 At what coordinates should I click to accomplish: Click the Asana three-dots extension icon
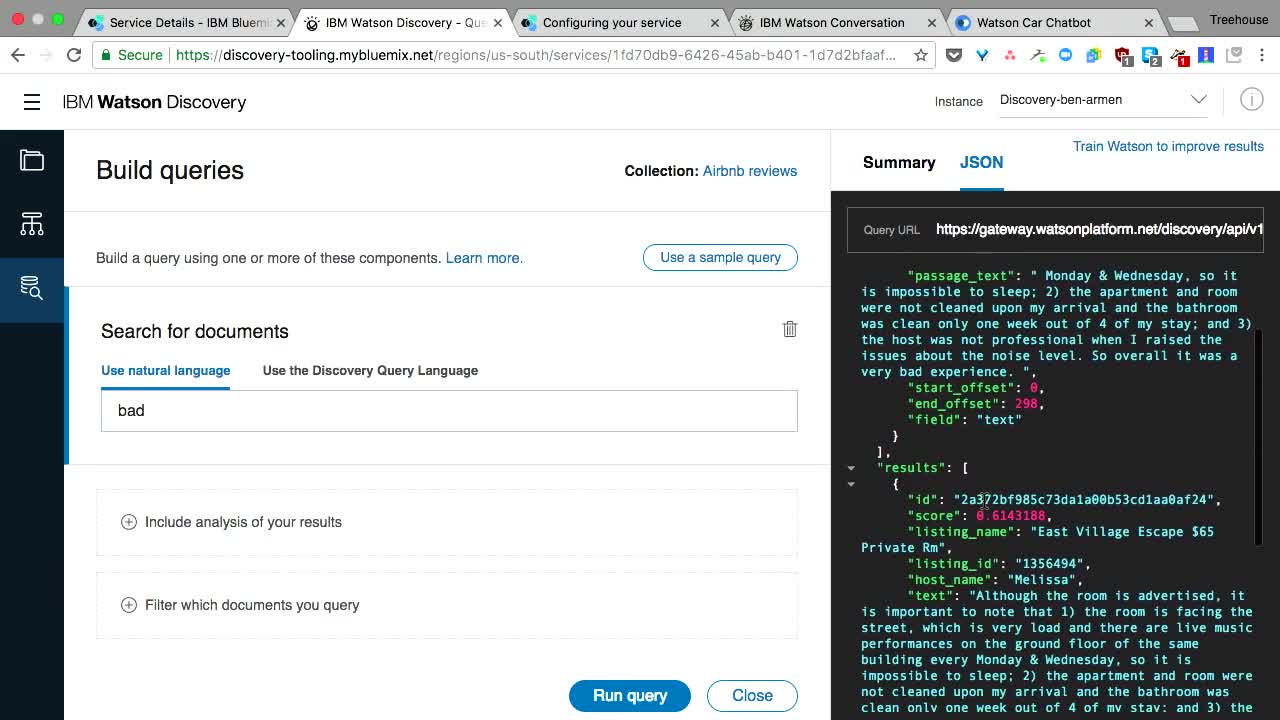1010,55
